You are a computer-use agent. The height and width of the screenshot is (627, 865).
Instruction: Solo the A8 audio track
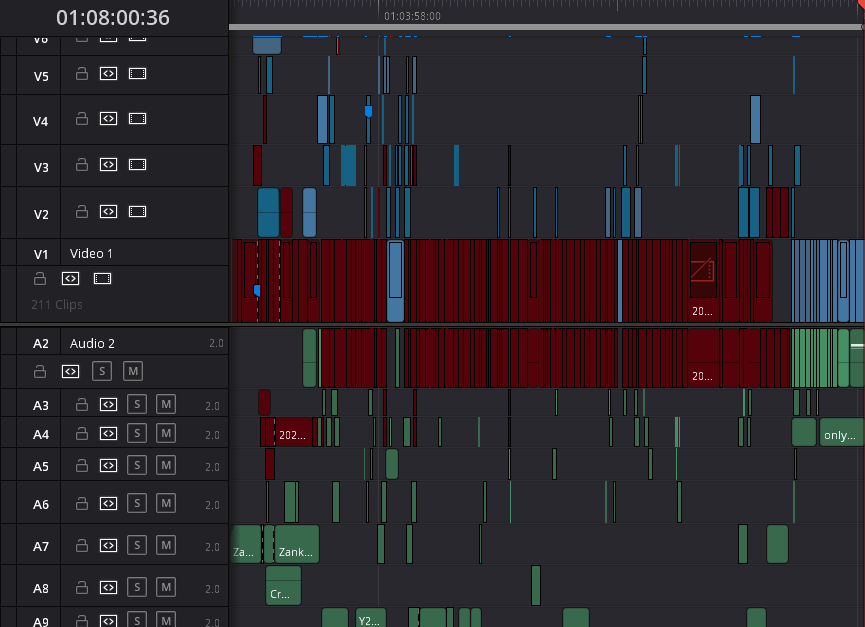pyautogui.click(x=137, y=587)
